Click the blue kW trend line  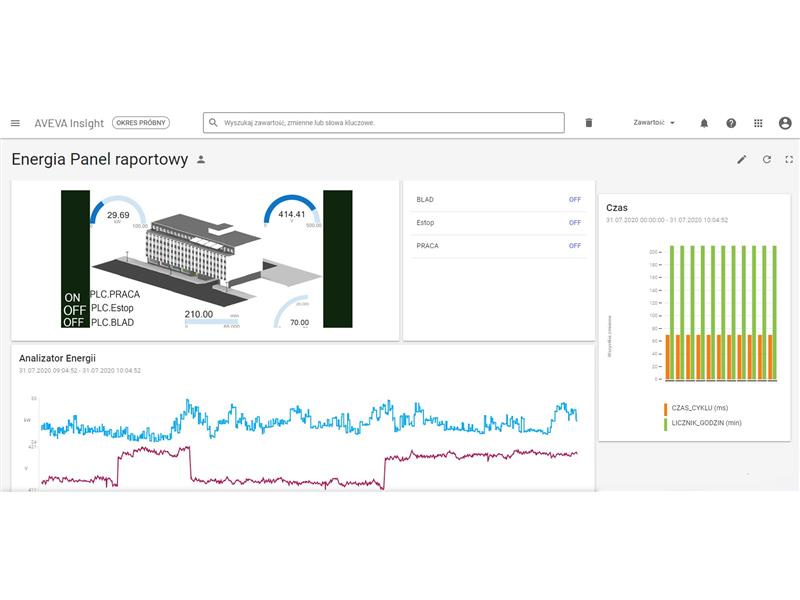309,419
